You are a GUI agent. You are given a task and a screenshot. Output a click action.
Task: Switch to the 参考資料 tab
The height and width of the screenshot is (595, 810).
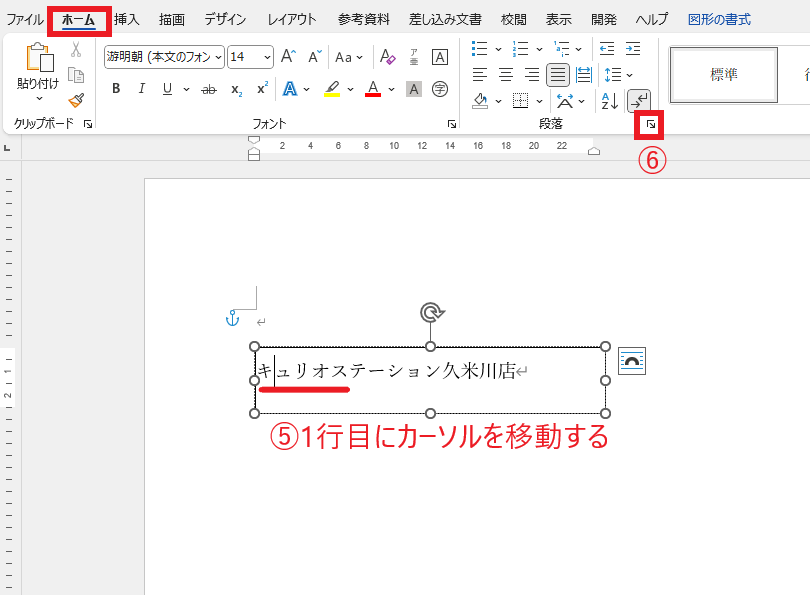click(x=364, y=20)
